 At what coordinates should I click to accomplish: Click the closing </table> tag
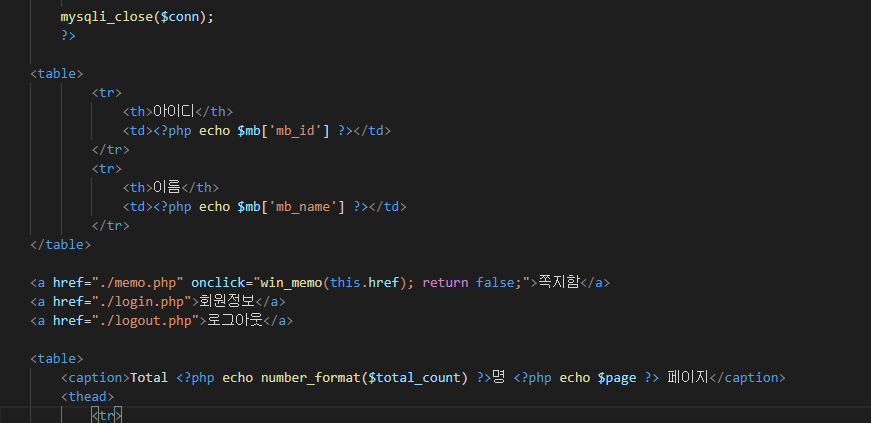[x=61, y=245]
